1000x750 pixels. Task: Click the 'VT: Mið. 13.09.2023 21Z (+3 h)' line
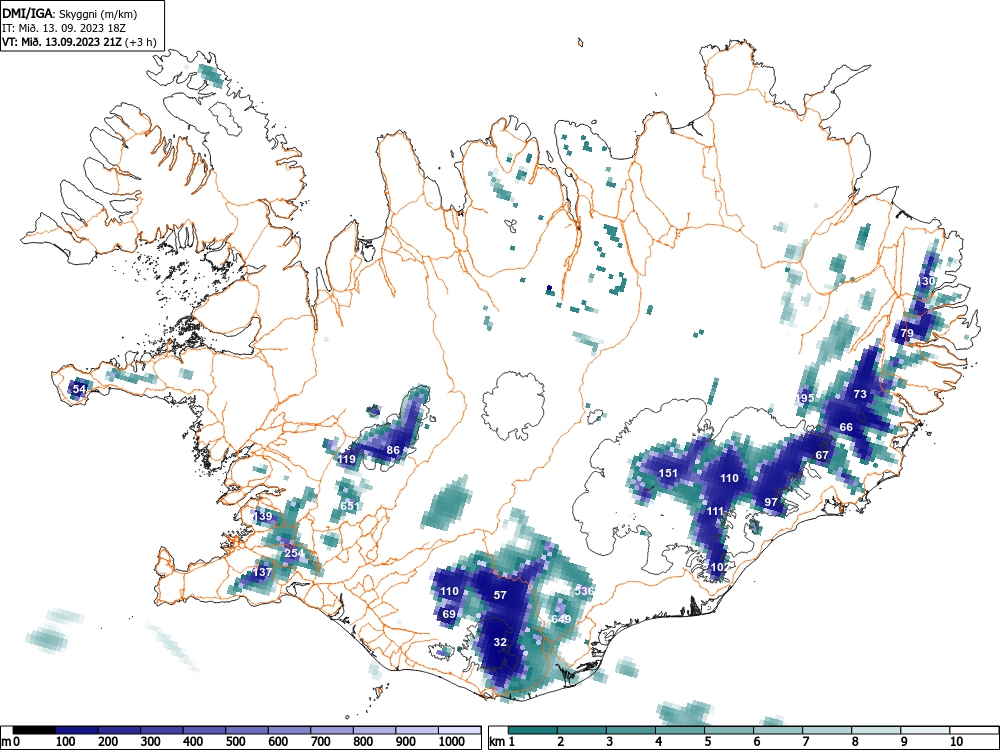[x=79, y=42]
